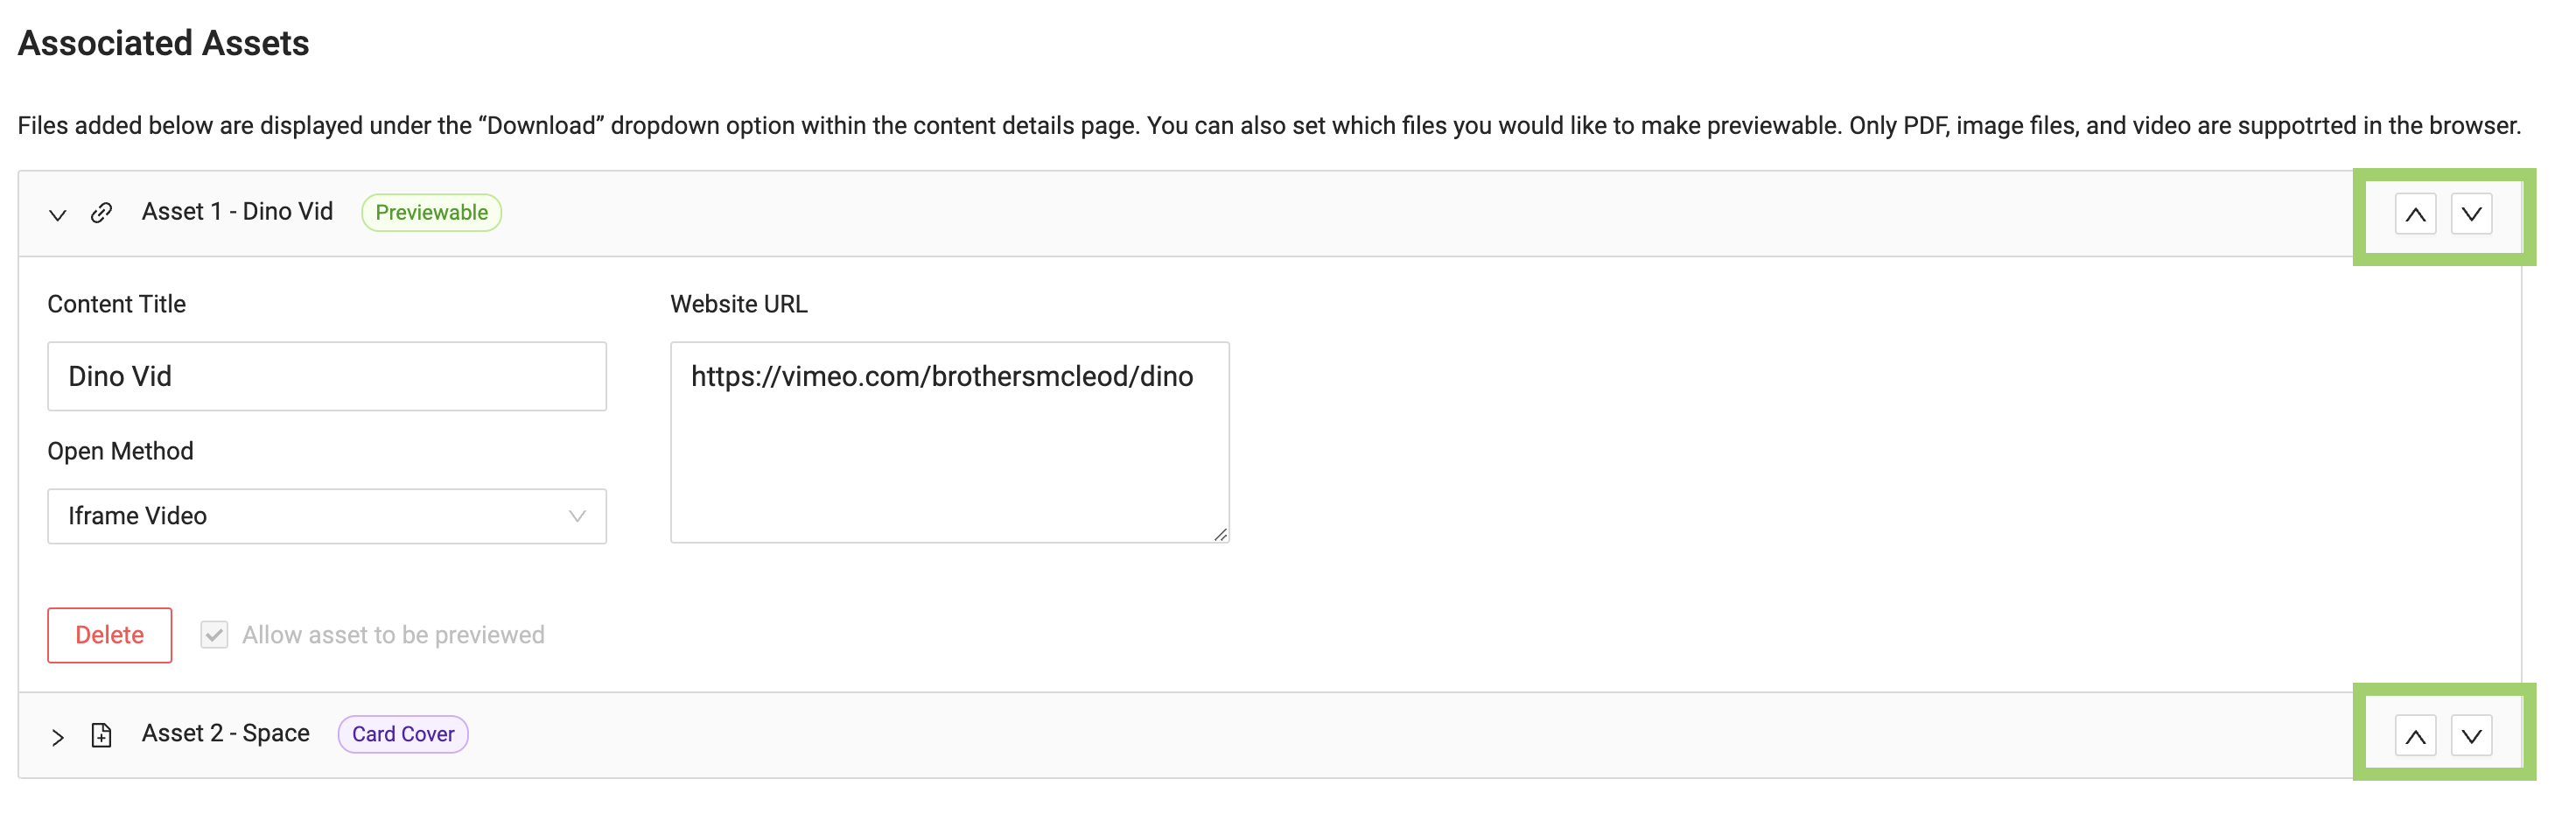This screenshot has height=821, width=2576.
Task: Open the Iframe Video open method dropdown
Action: pyautogui.click(x=326, y=516)
